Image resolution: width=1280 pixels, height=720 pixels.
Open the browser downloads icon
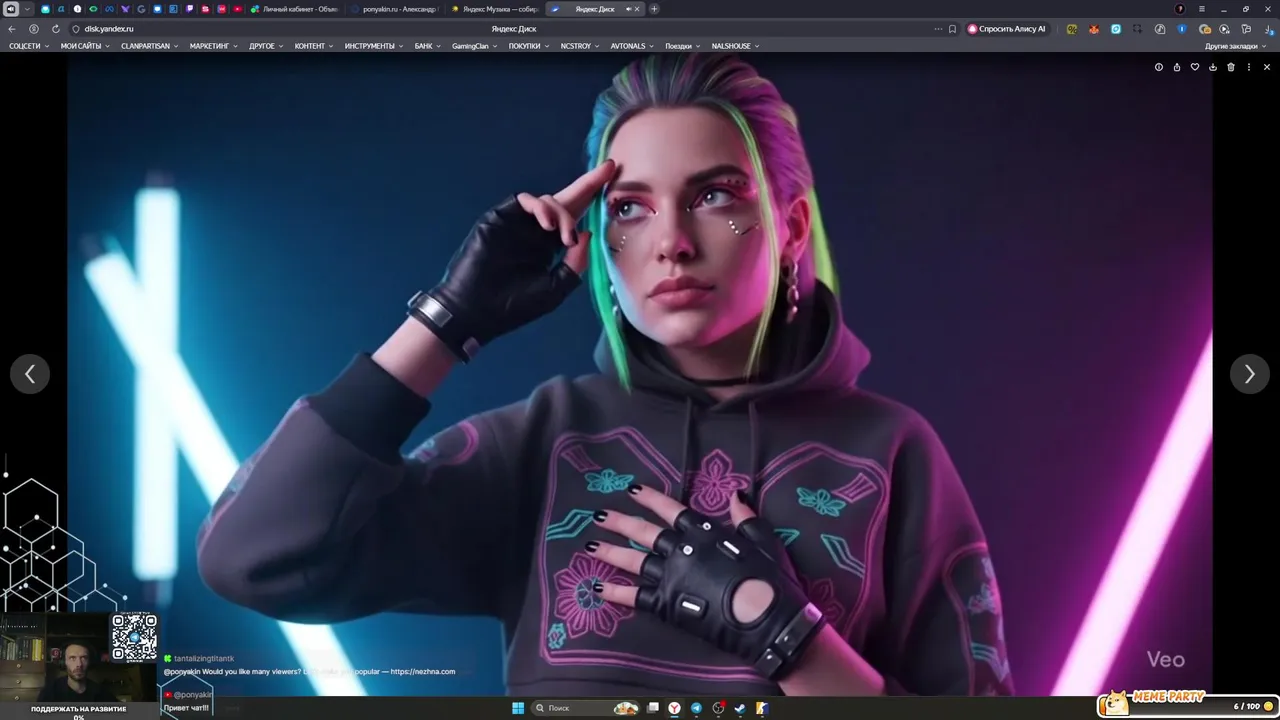[1267, 29]
